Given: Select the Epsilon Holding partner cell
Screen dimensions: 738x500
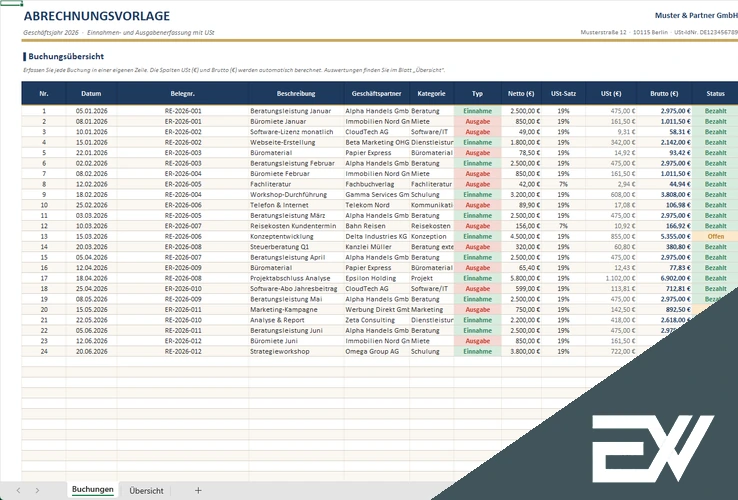Looking at the screenshot, I should (377, 278).
